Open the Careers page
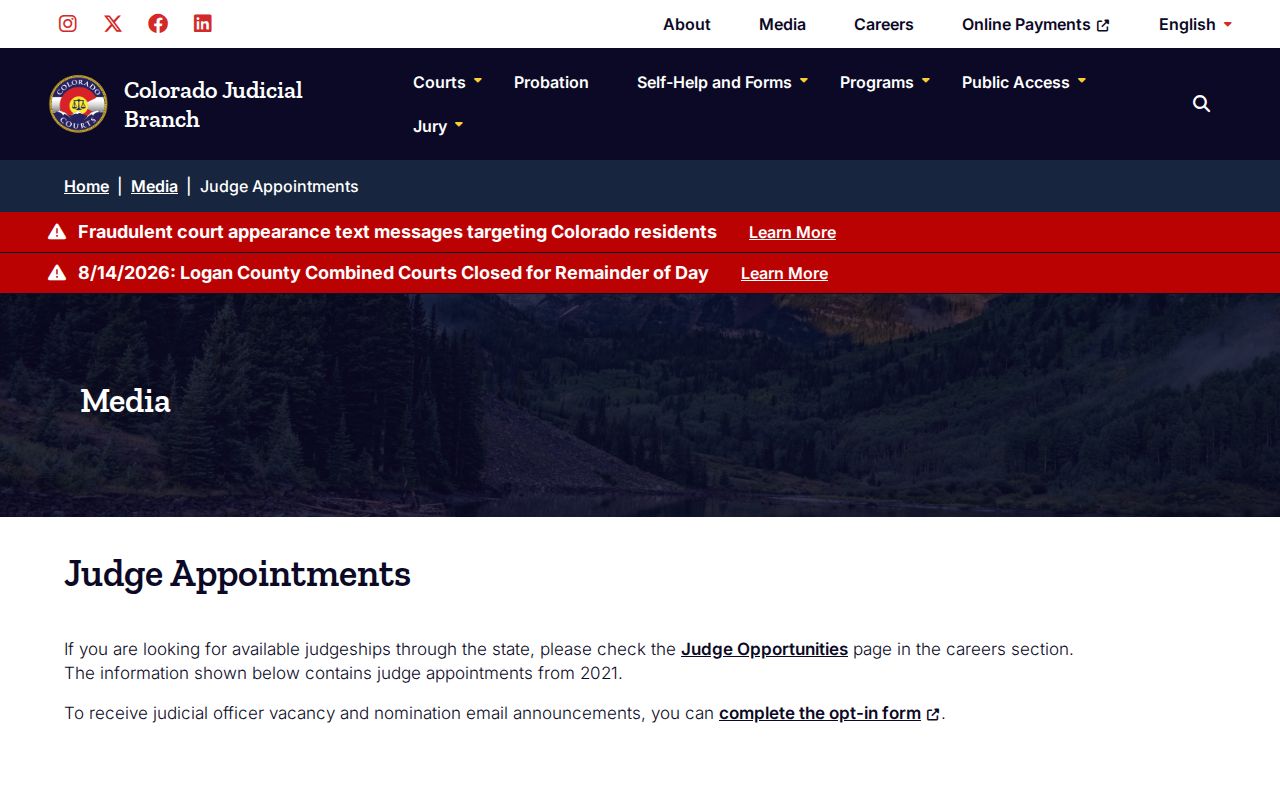The image size is (1280, 800). pyautogui.click(x=884, y=24)
